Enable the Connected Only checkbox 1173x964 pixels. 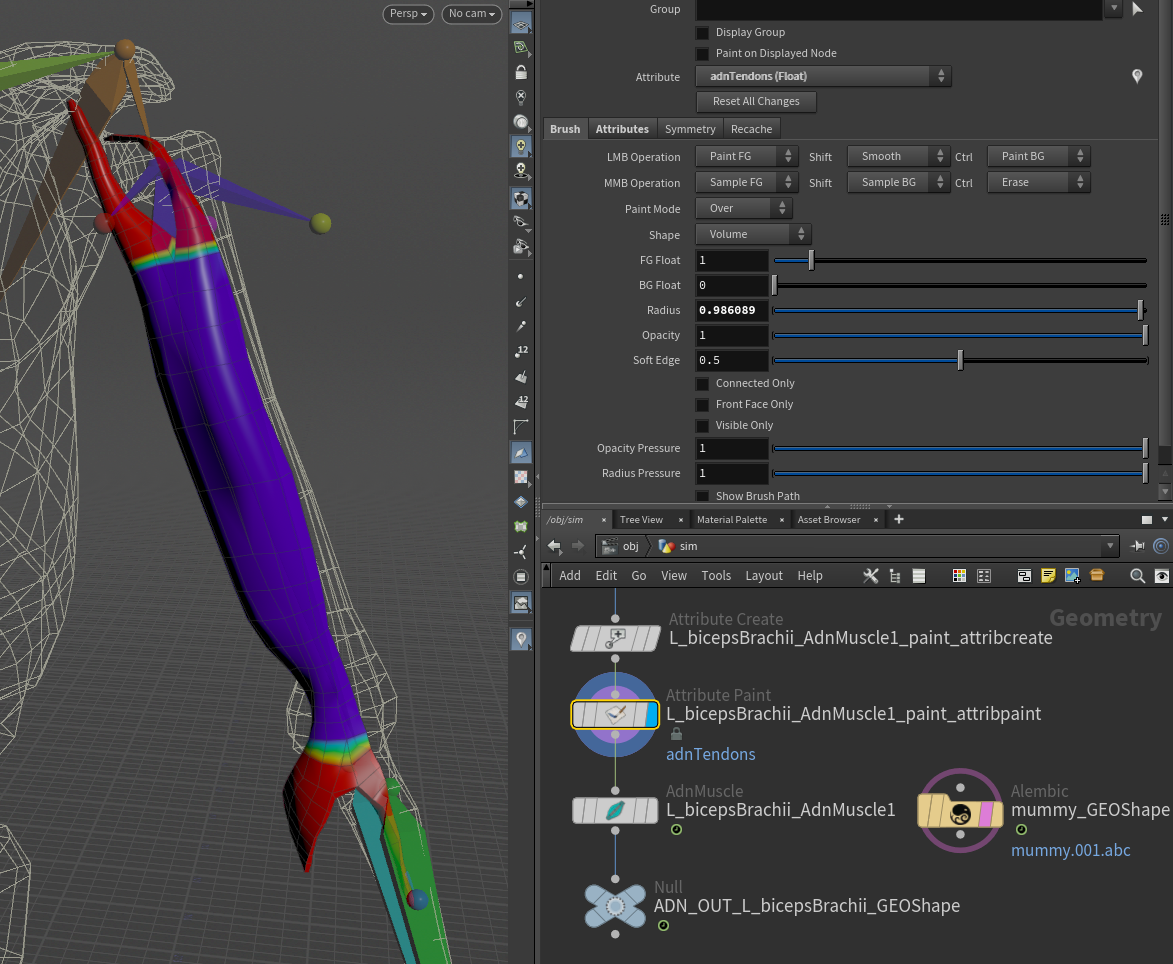pyautogui.click(x=703, y=384)
